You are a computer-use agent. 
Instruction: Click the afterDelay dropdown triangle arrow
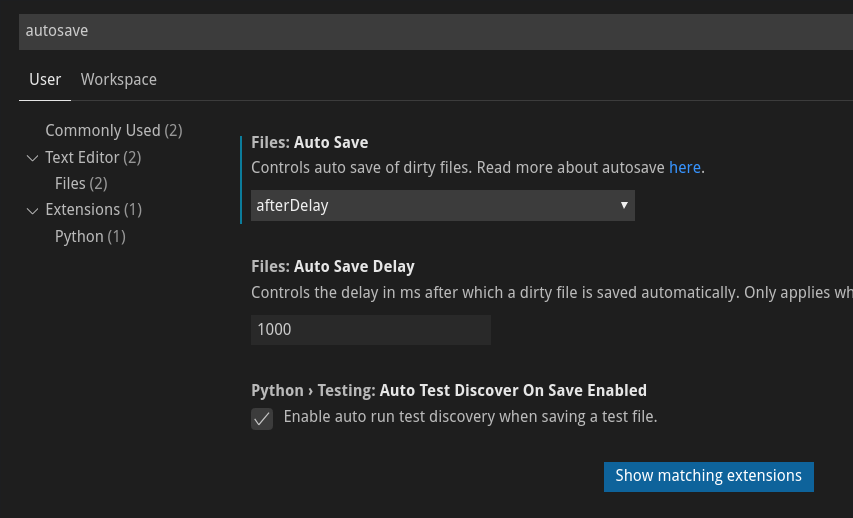[x=624, y=205]
